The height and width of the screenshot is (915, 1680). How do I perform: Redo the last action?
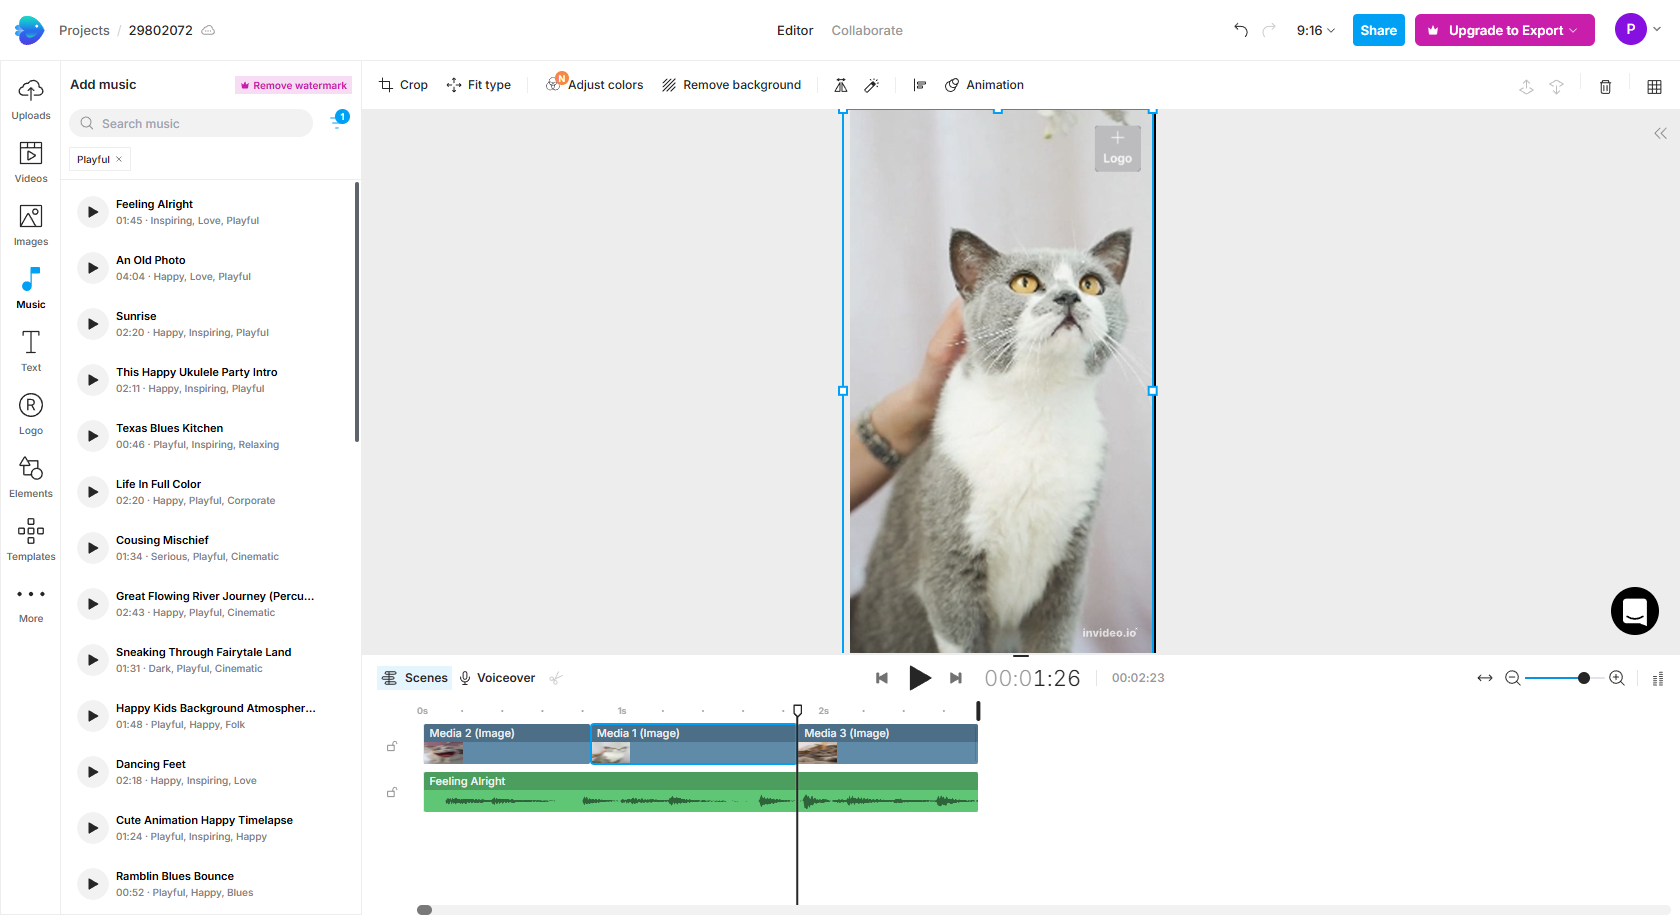click(1269, 30)
